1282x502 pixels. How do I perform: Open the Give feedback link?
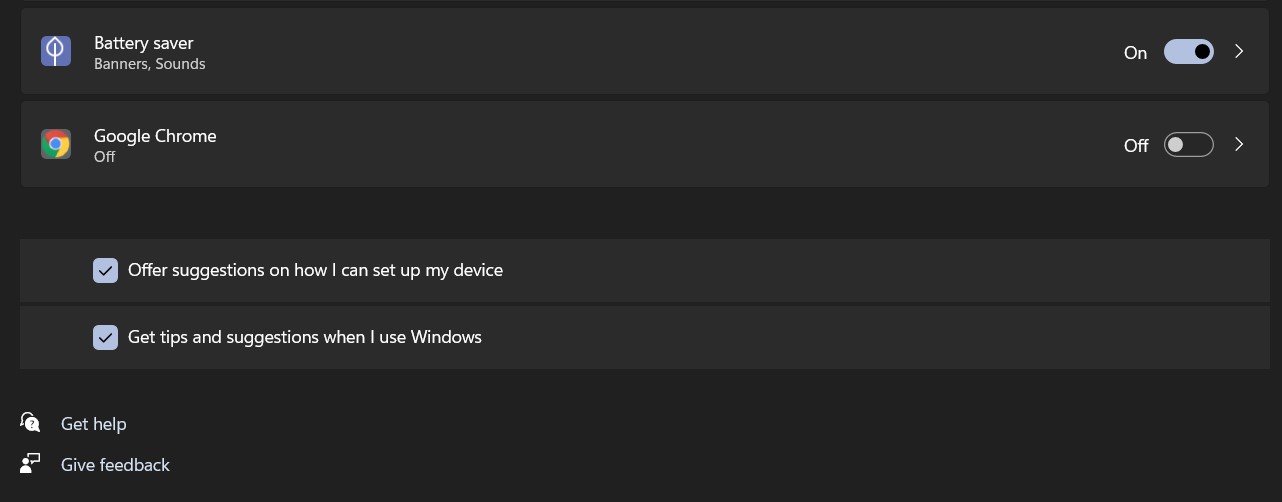tap(115, 465)
